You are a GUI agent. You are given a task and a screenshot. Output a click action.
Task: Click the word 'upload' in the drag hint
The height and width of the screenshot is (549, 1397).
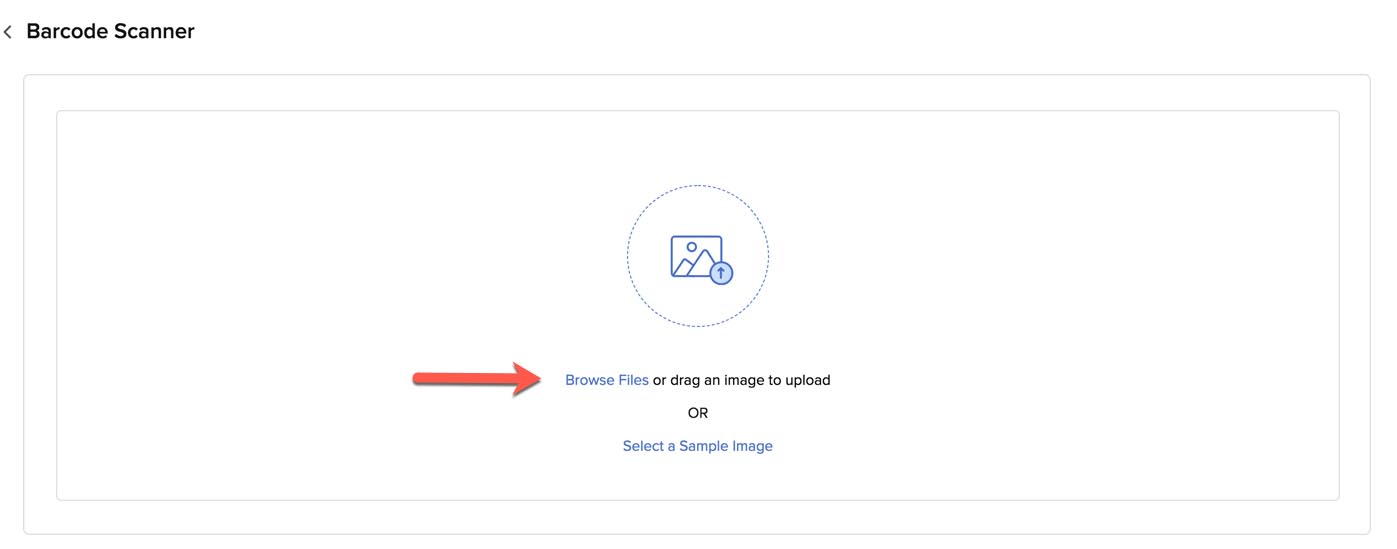click(x=808, y=380)
